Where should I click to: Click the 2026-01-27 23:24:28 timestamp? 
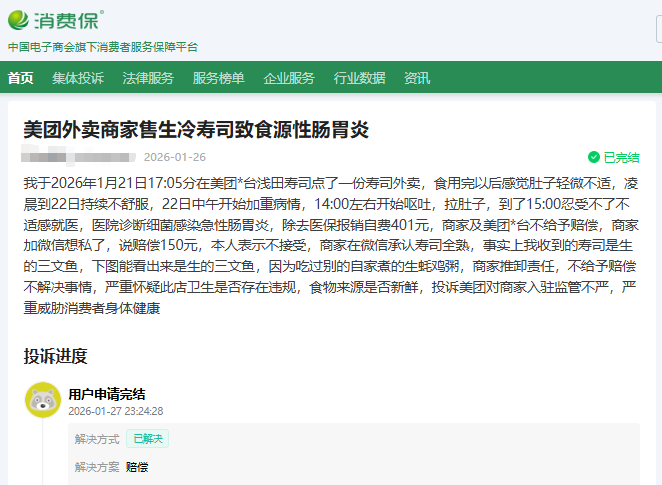(116, 411)
